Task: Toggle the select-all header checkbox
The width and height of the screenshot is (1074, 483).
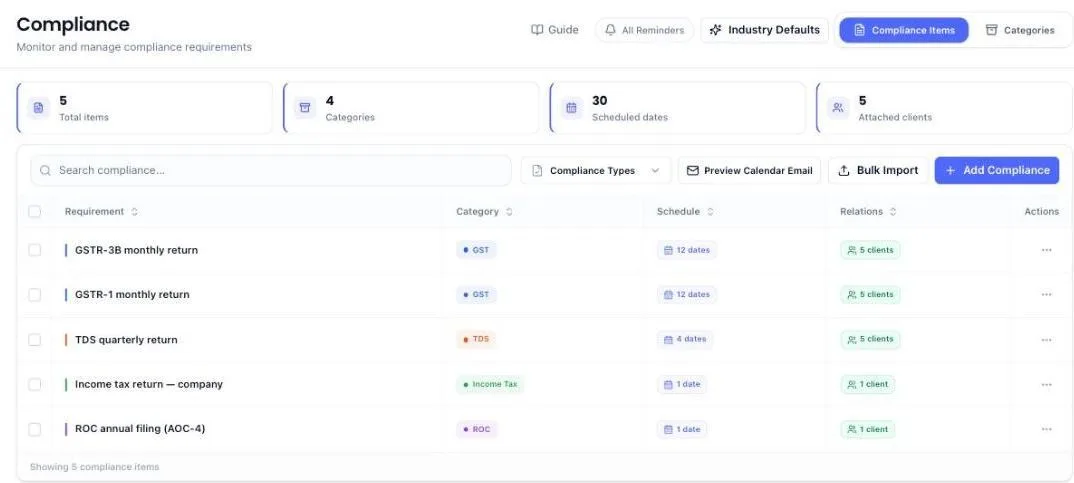Action: pyautogui.click(x=34, y=212)
